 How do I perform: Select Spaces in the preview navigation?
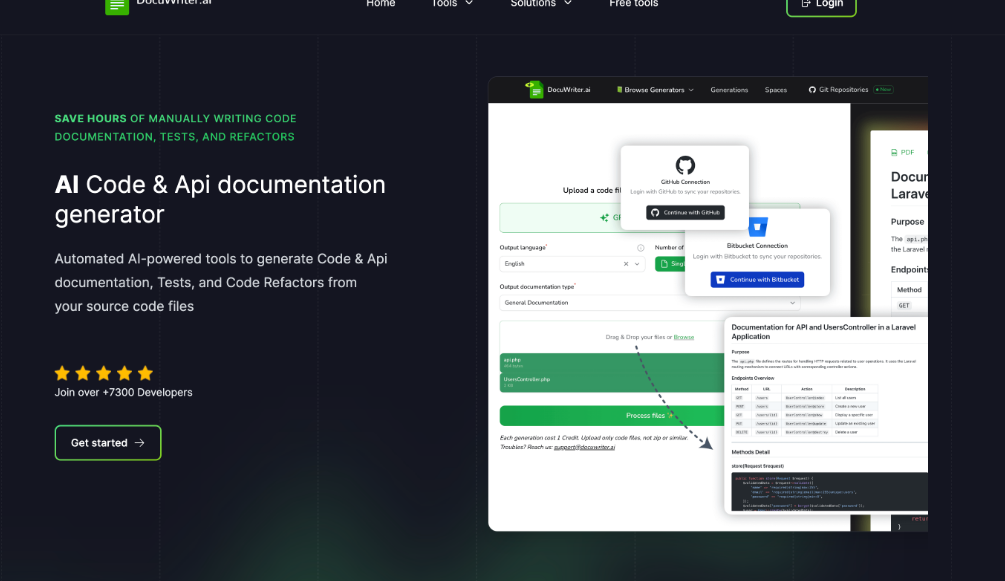776,90
